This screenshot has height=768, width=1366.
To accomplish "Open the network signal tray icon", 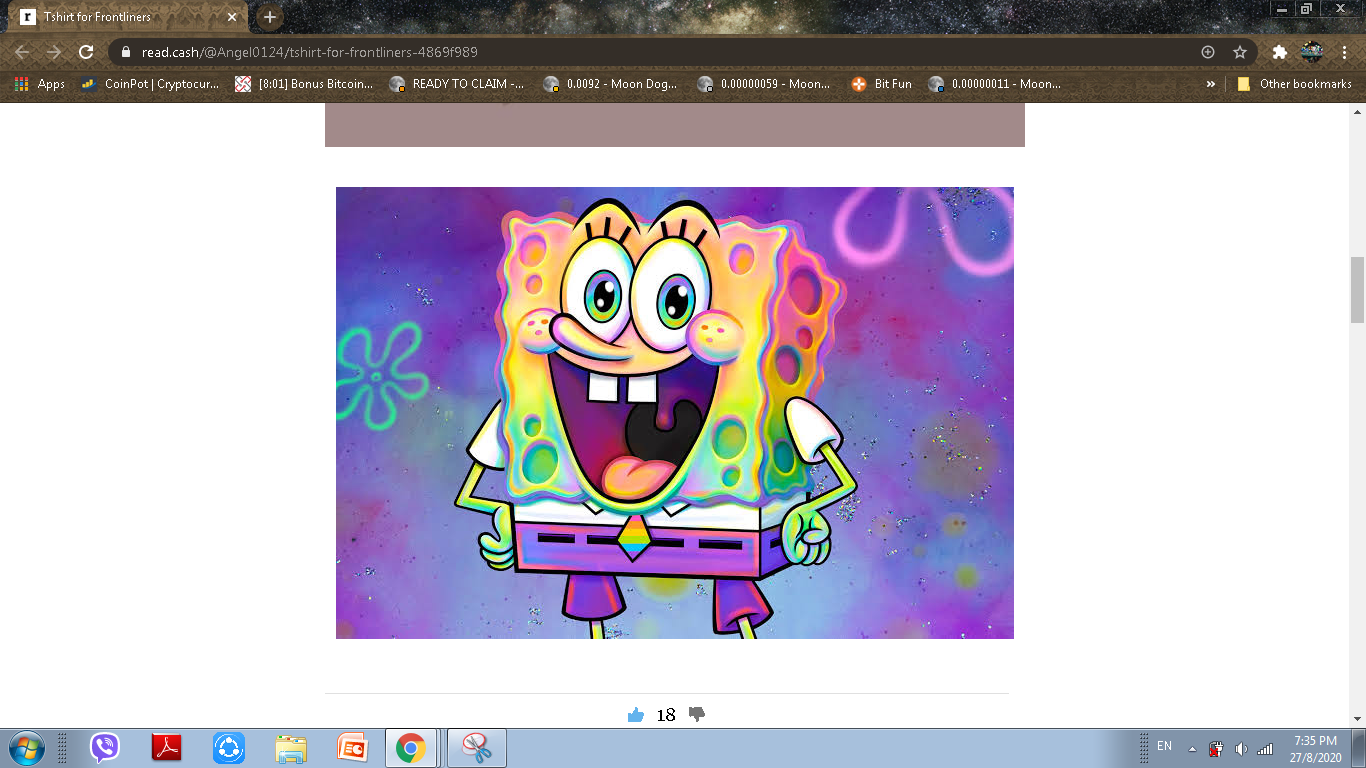I will pos(1265,748).
